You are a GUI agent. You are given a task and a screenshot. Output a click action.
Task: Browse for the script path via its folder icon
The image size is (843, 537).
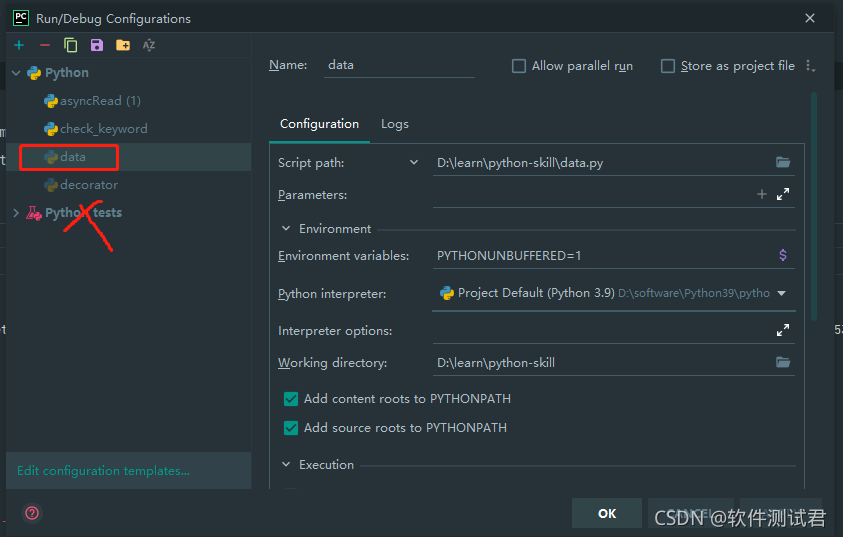(x=783, y=162)
